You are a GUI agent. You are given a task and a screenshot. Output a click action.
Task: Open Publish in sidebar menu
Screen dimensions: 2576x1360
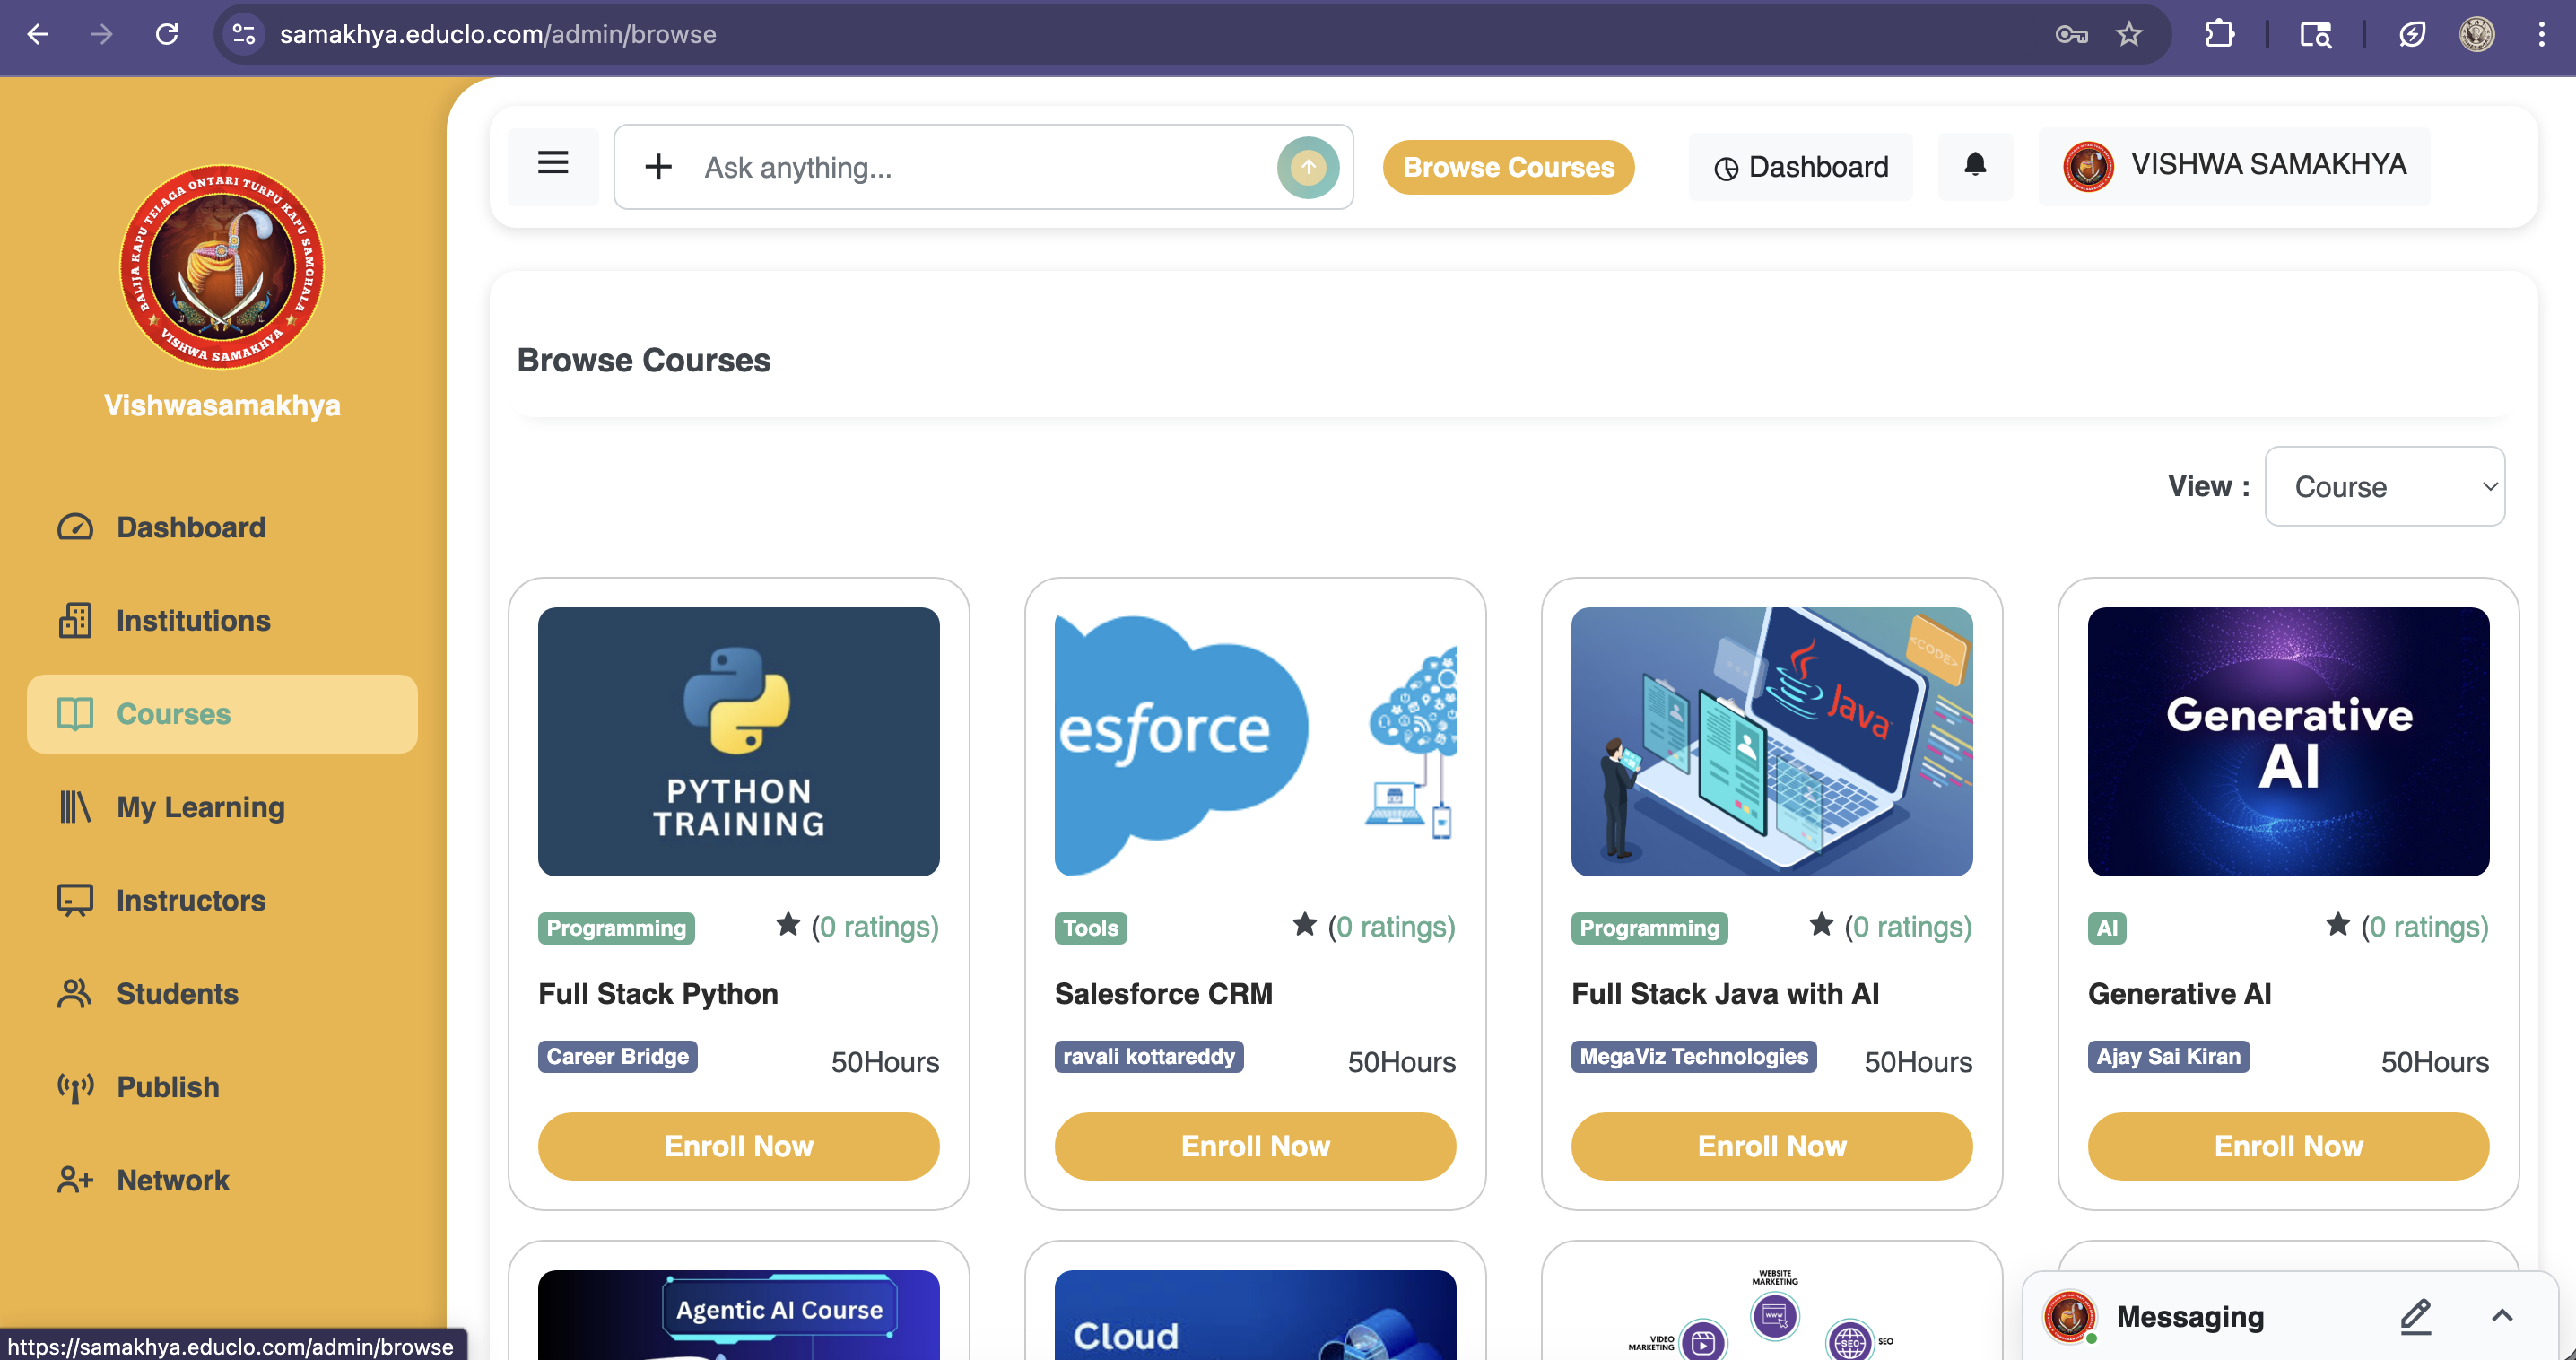(x=222, y=1086)
